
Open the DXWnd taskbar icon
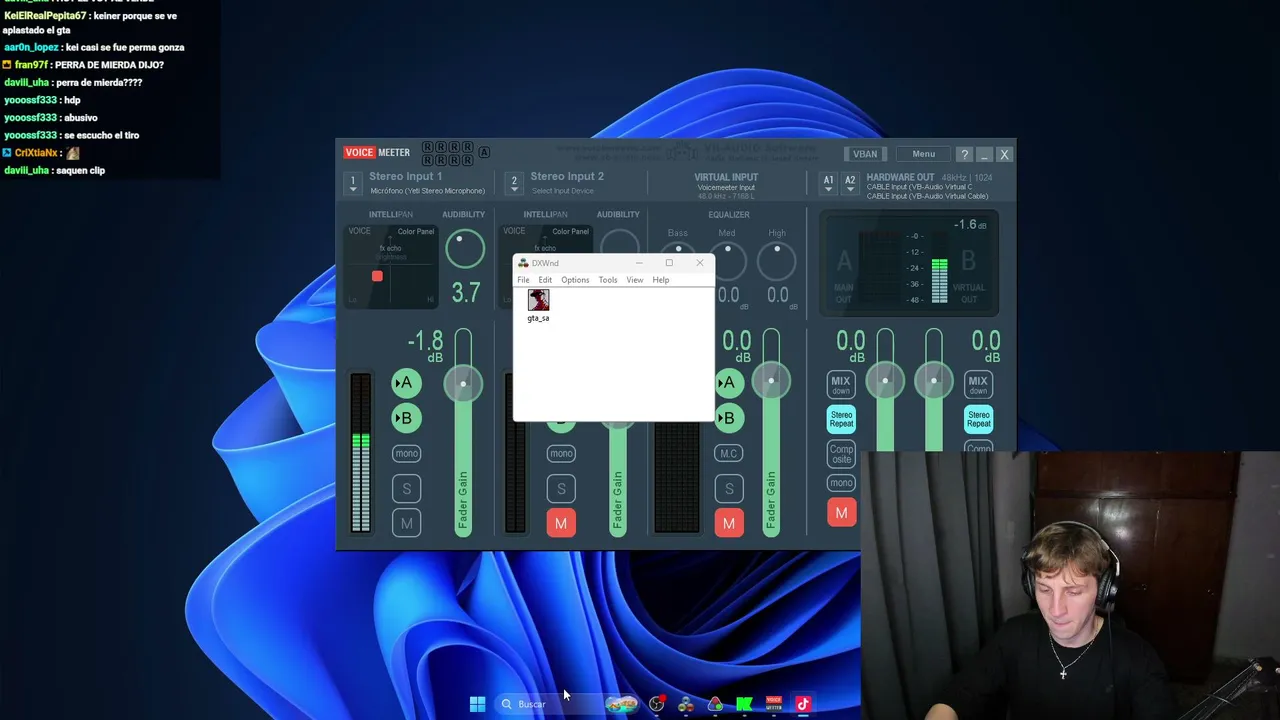(x=686, y=704)
